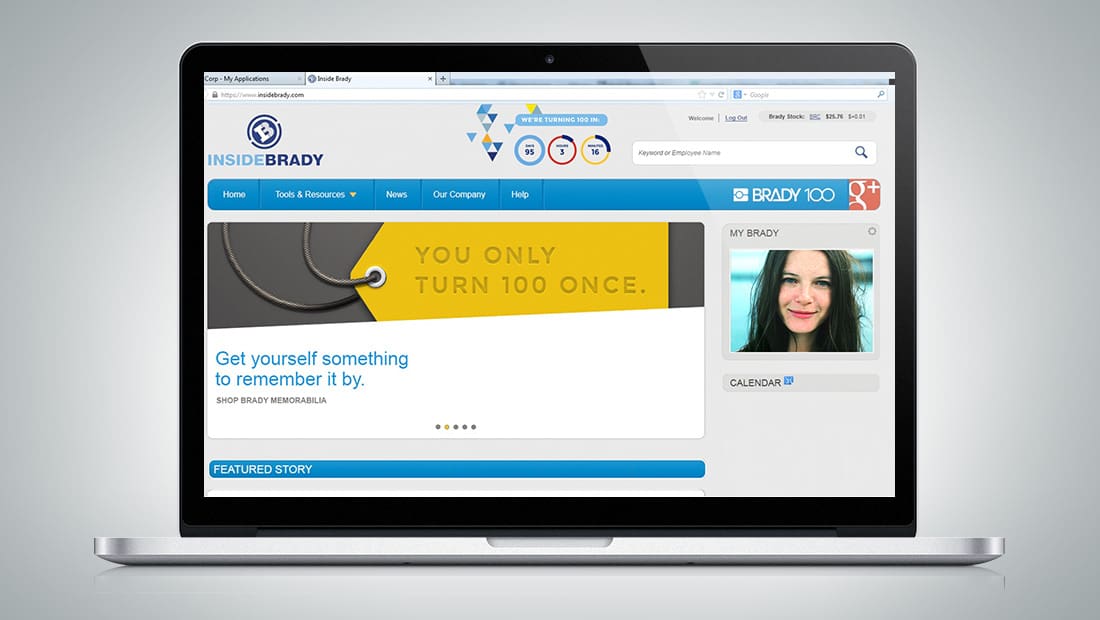Open the Shop Brady Memorabilia link
This screenshot has width=1100, height=620.
click(x=271, y=401)
